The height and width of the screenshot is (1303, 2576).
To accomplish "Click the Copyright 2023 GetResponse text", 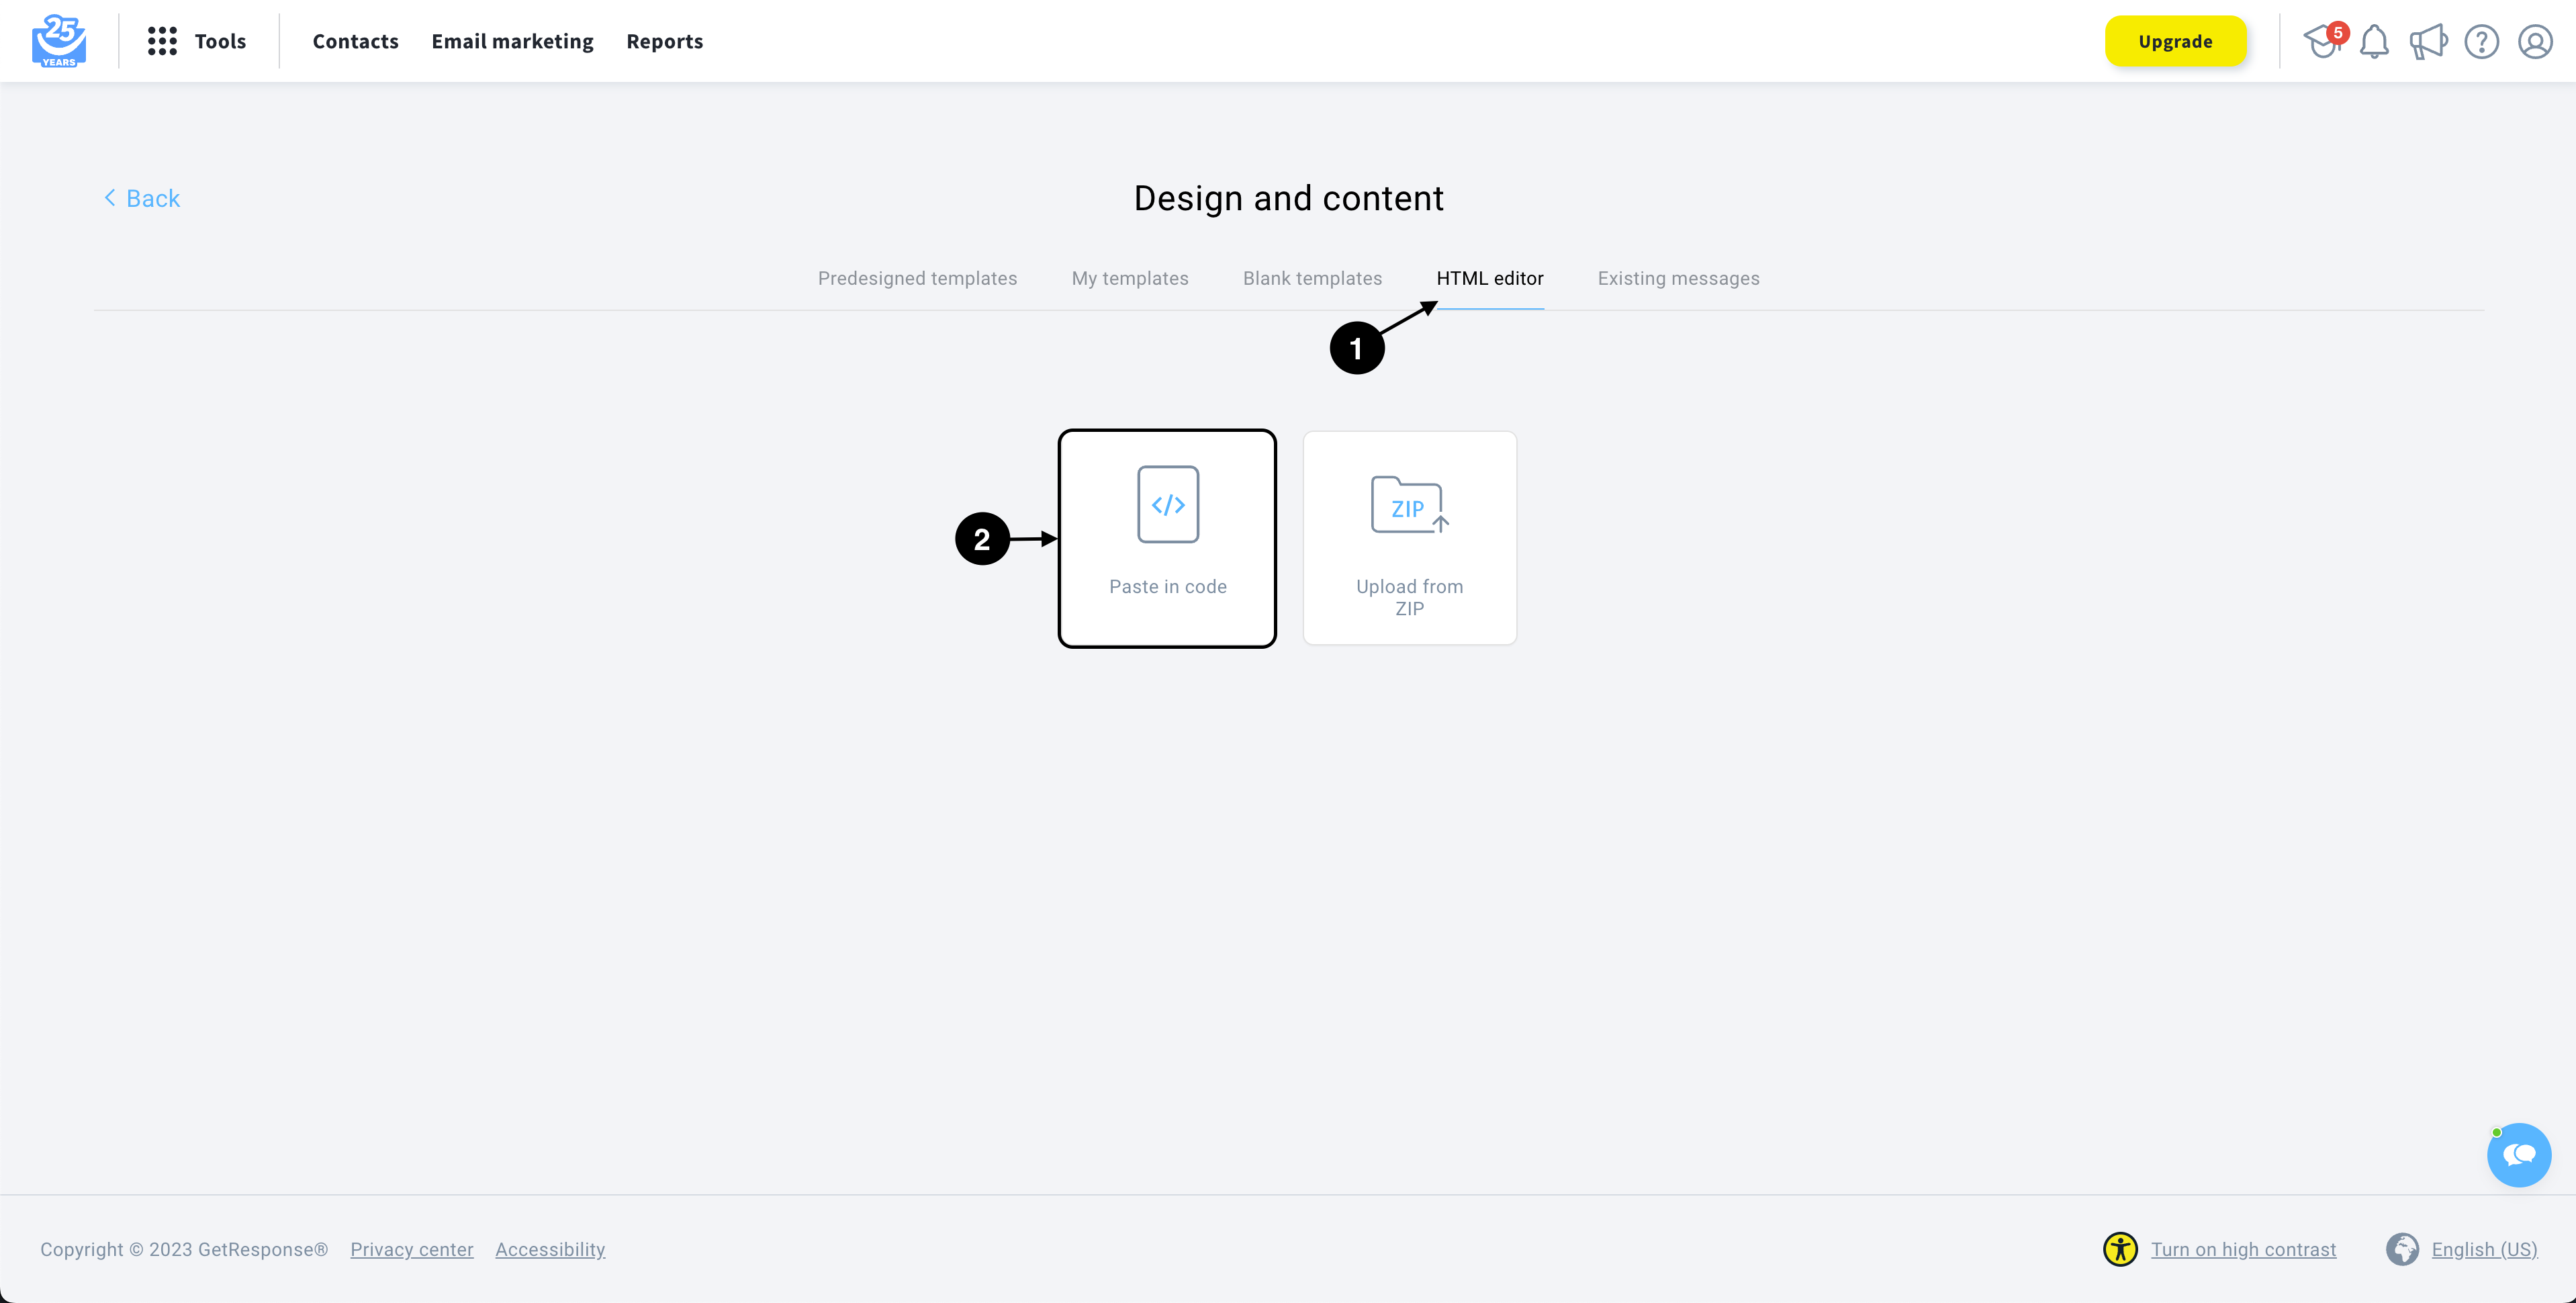I will point(184,1249).
